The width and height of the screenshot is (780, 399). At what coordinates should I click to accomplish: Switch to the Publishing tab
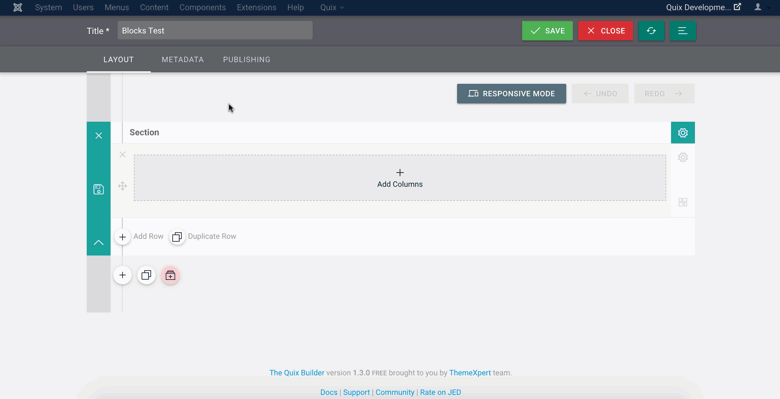[x=247, y=59]
